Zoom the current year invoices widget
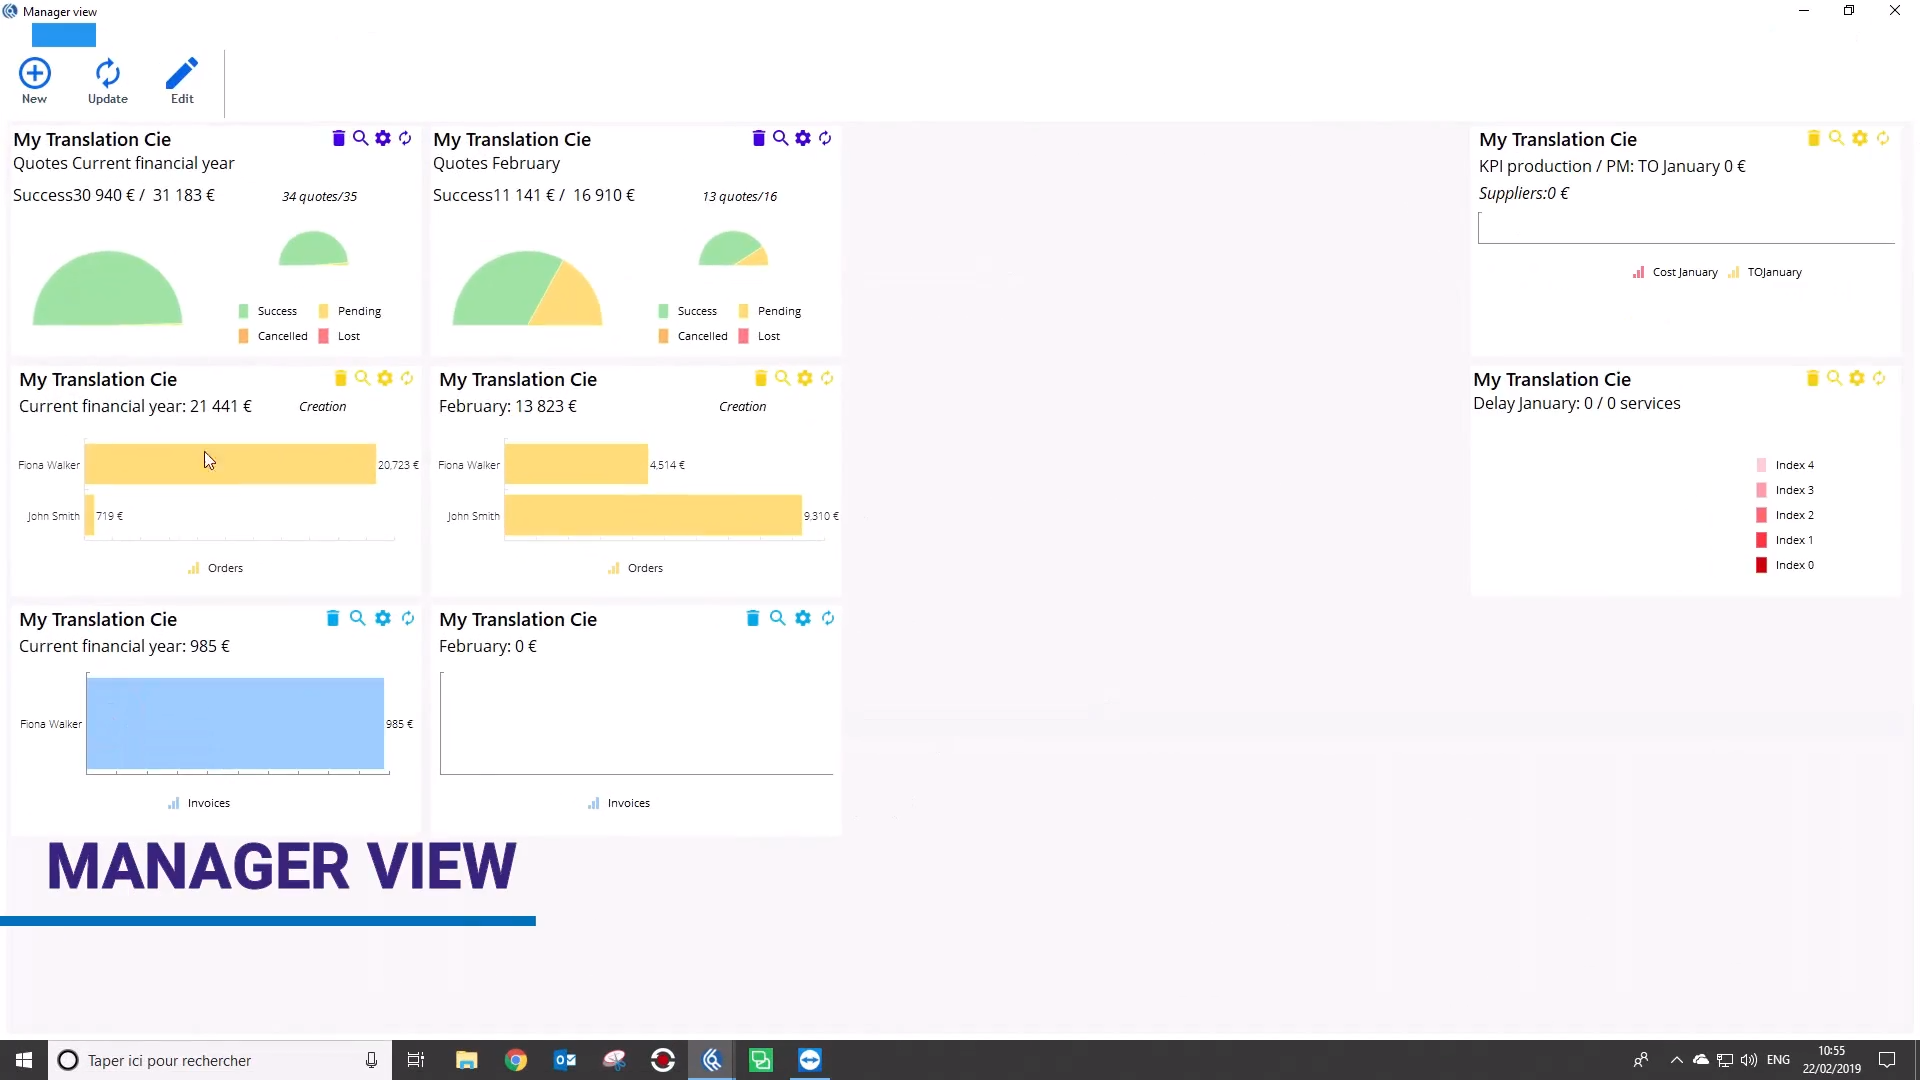Screen dimensions: 1920x1080 coord(357,618)
